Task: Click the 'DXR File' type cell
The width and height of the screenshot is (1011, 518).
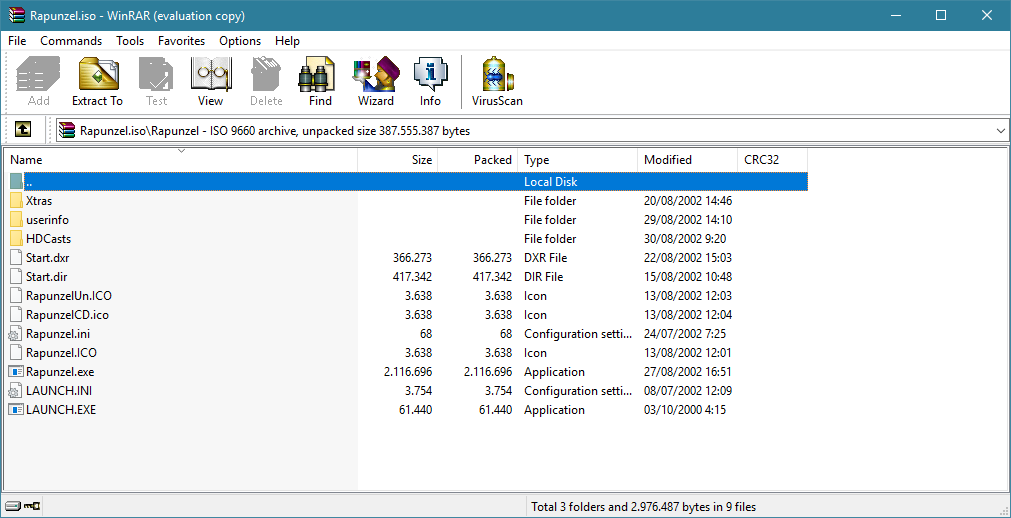Action: [545, 258]
